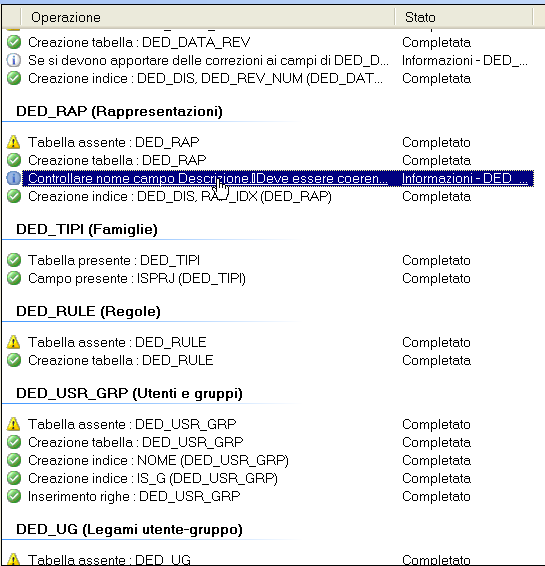545x566 pixels.
Task: Click the green check icon beside Creazione tabella : DED_DATA_REV
Action: (x=14, y=42)
